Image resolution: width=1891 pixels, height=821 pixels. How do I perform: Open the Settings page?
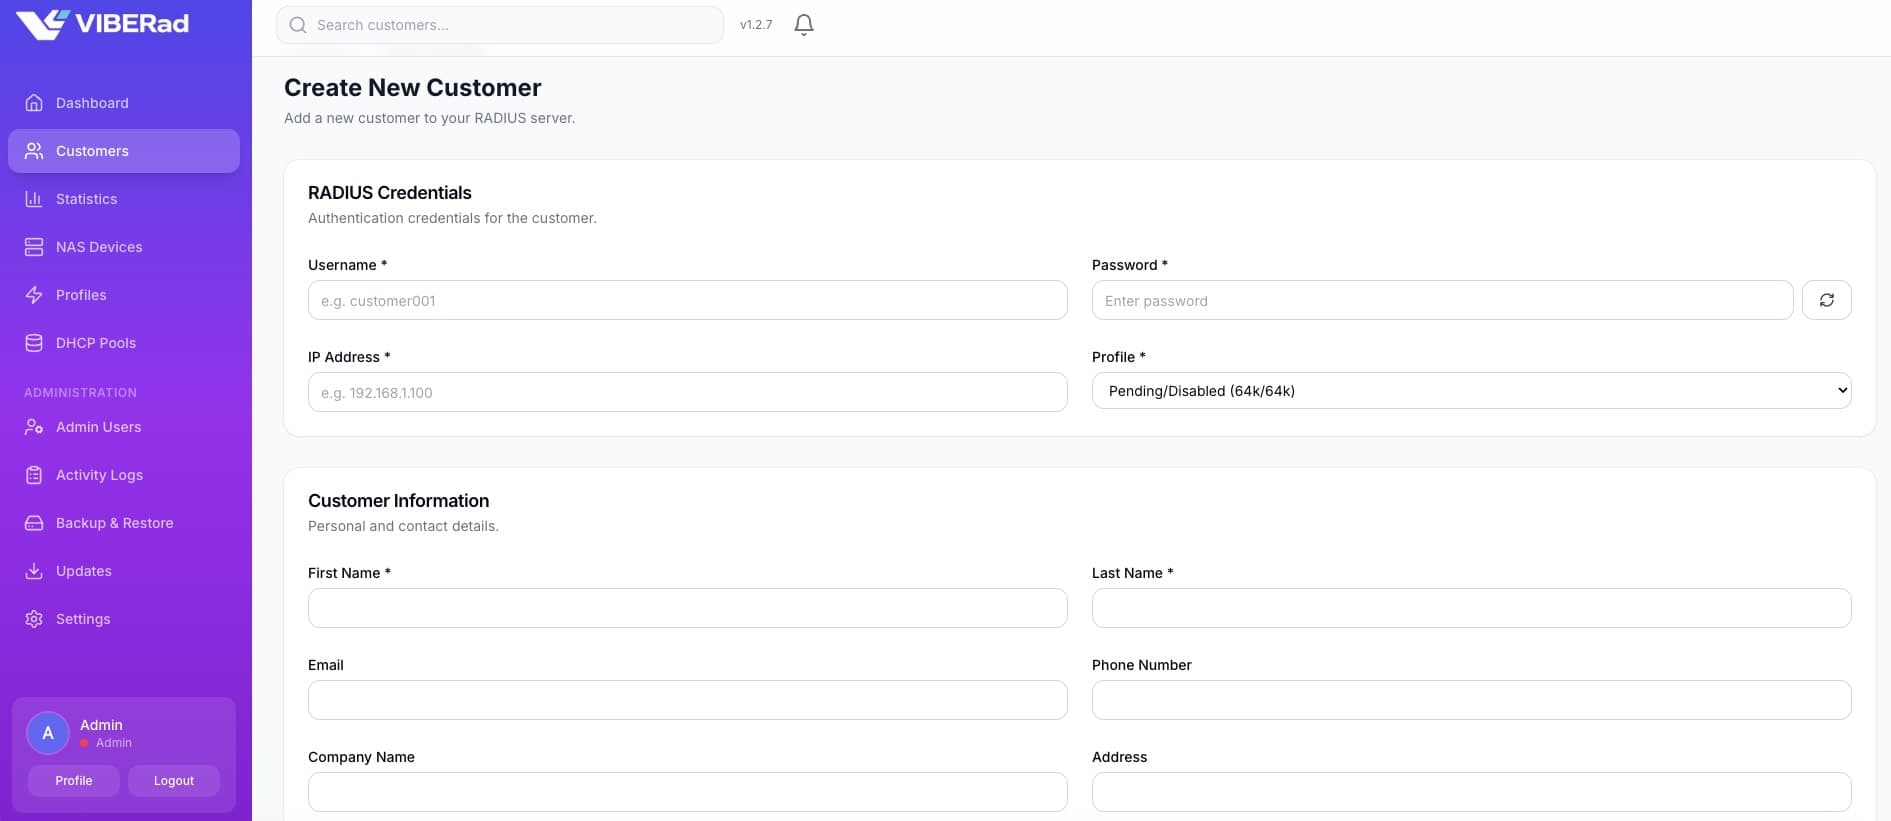coord(124,619)
